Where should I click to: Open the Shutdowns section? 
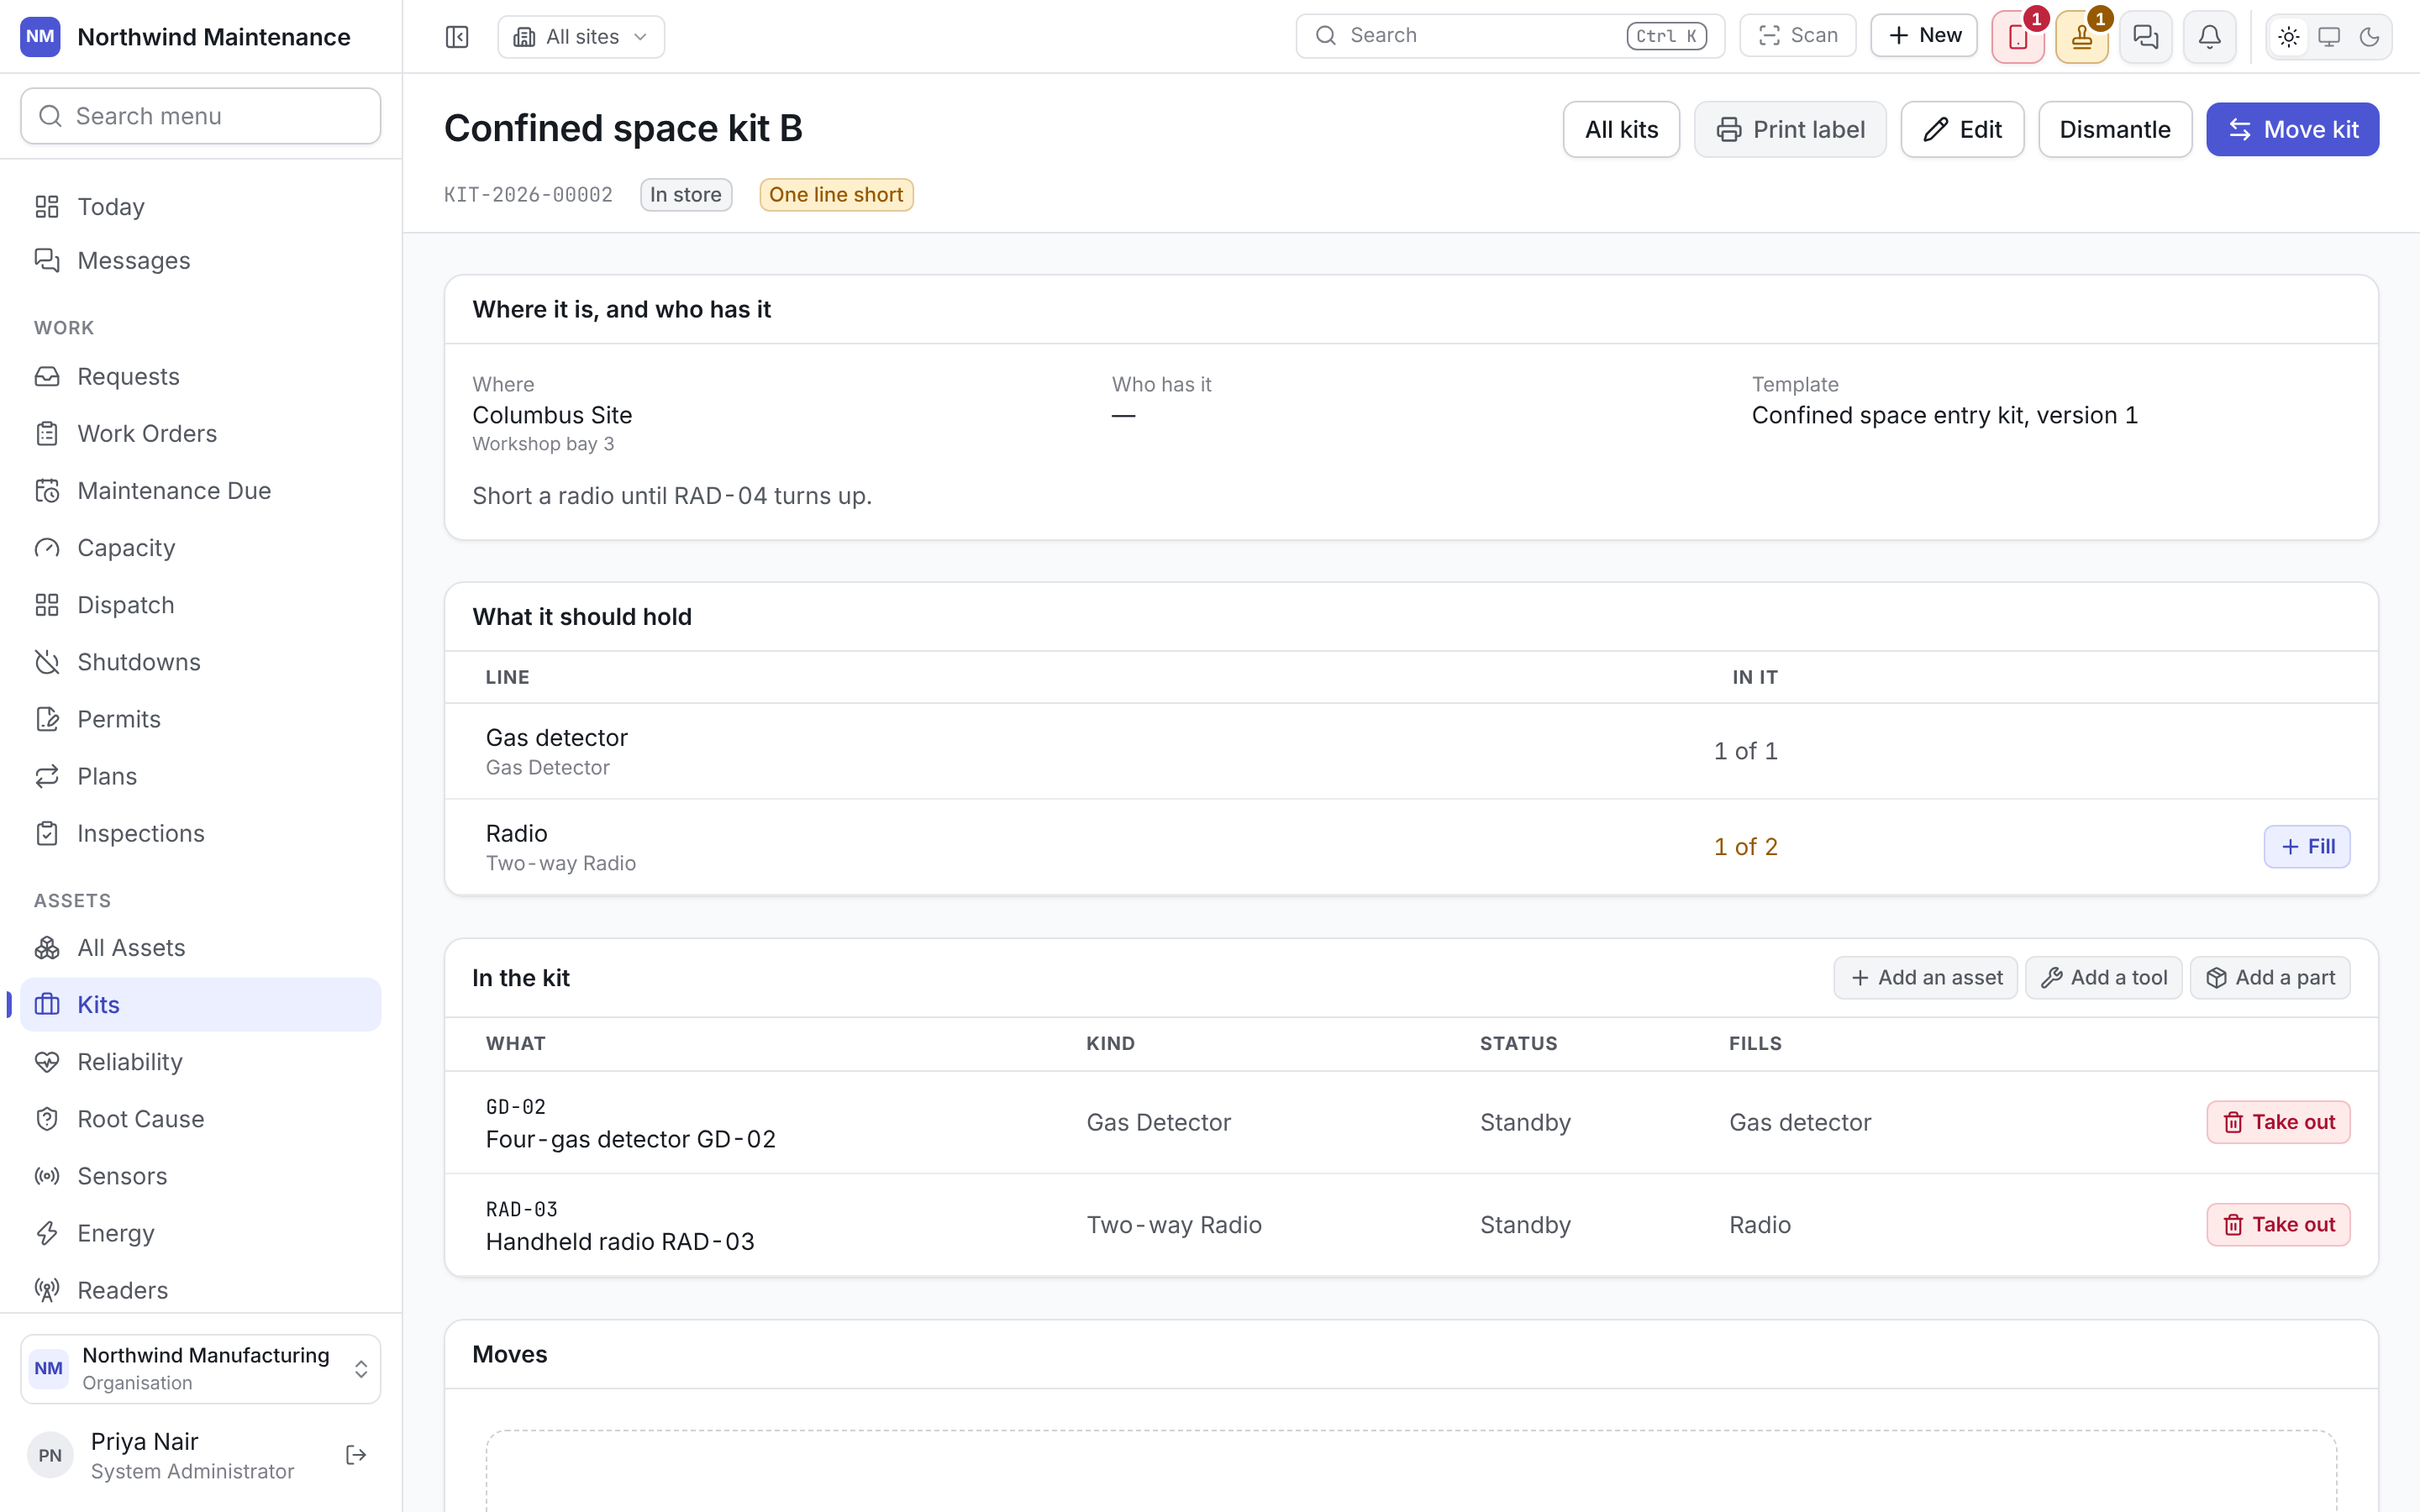coord(200,661)
